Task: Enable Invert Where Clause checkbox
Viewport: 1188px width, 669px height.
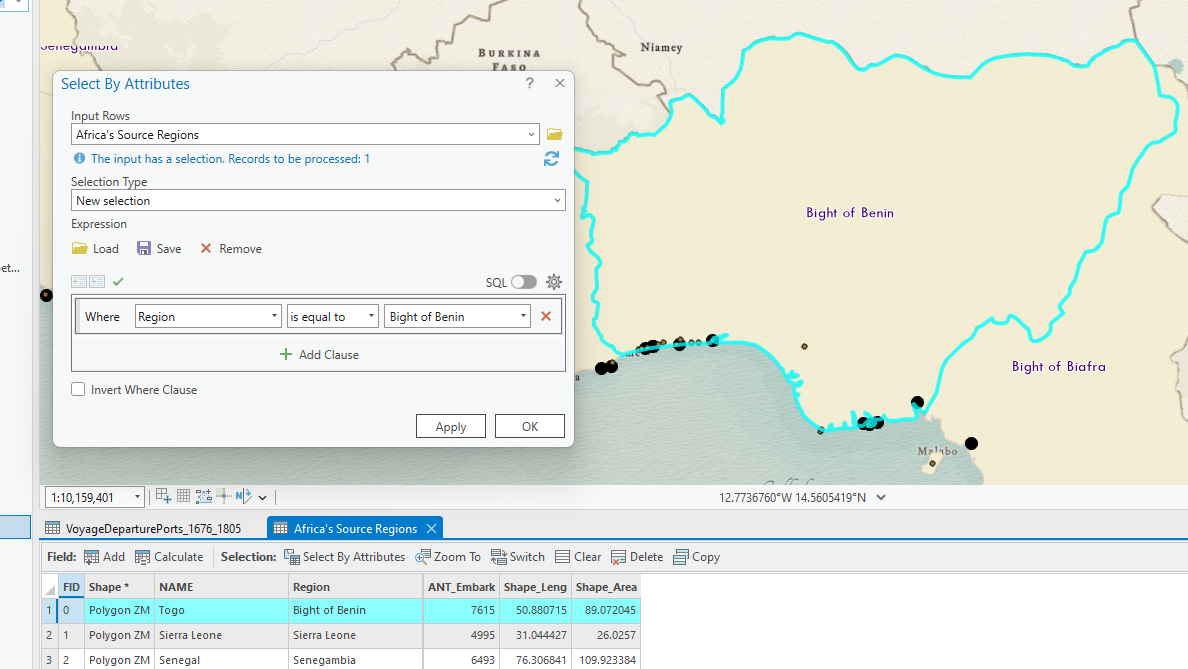Action: tap(78, 390)
